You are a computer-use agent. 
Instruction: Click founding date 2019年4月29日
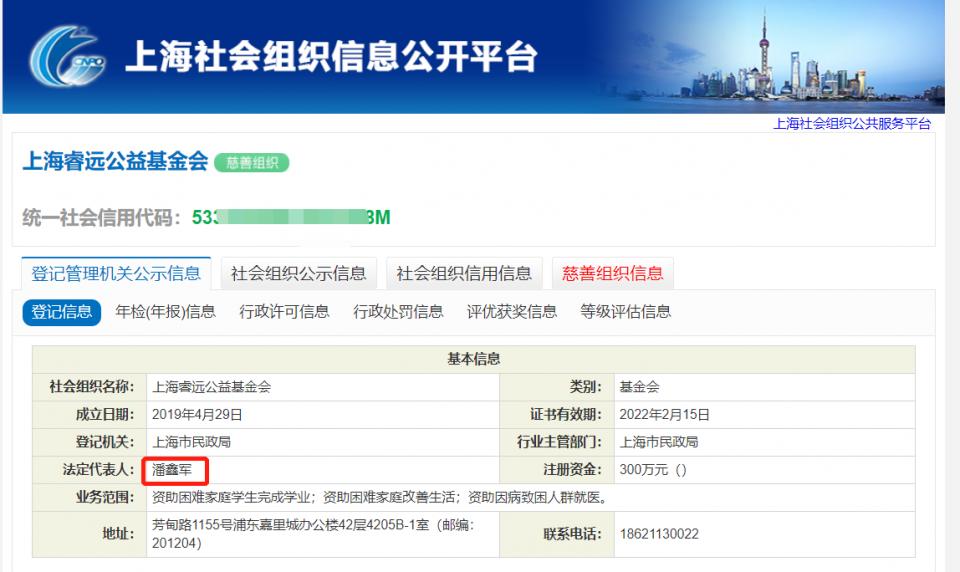point(197,415)
